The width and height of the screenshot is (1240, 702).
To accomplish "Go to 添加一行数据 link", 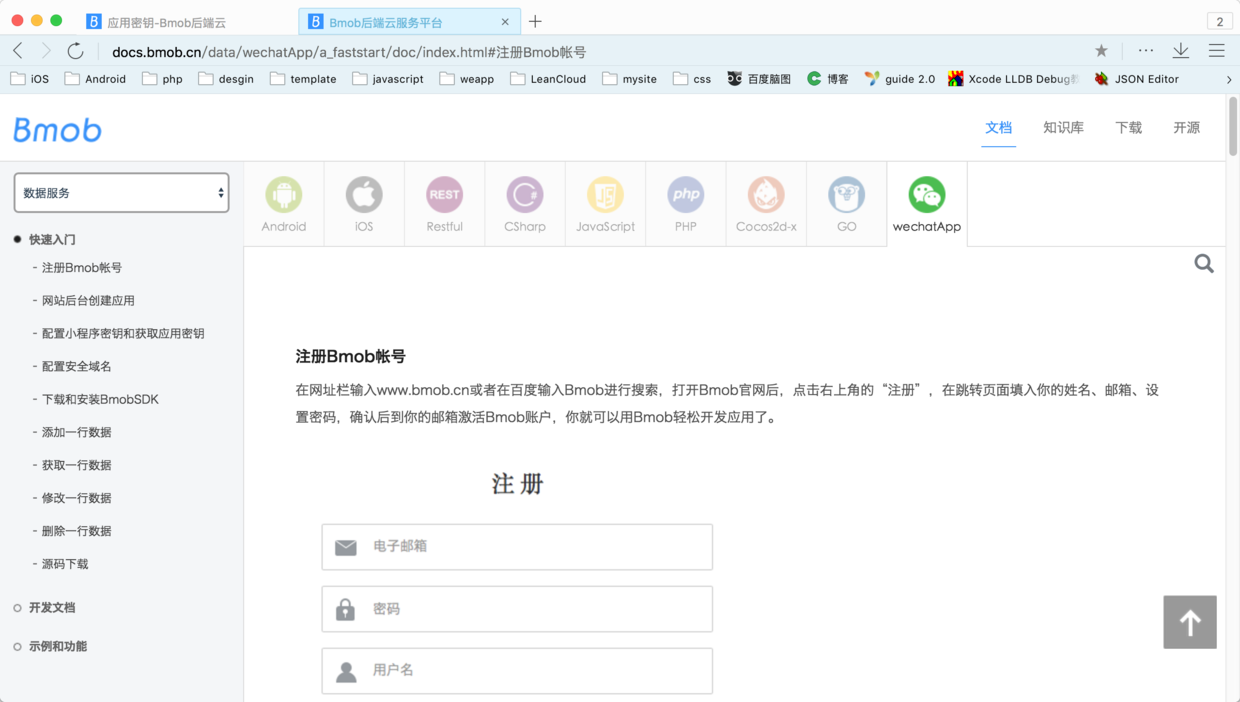I will (77, 433).
